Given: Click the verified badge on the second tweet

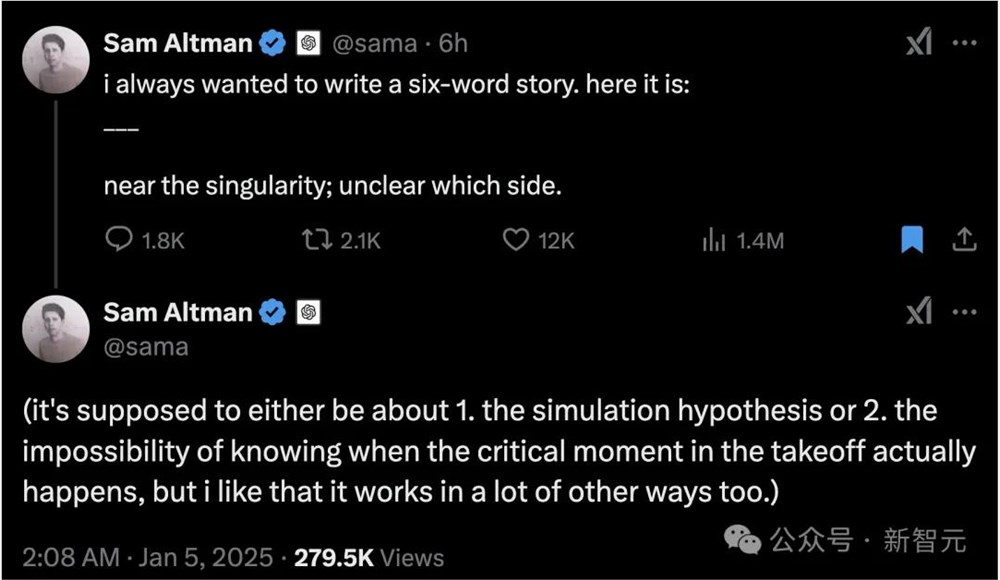Looking at the screenshot, I should point(273,312).
